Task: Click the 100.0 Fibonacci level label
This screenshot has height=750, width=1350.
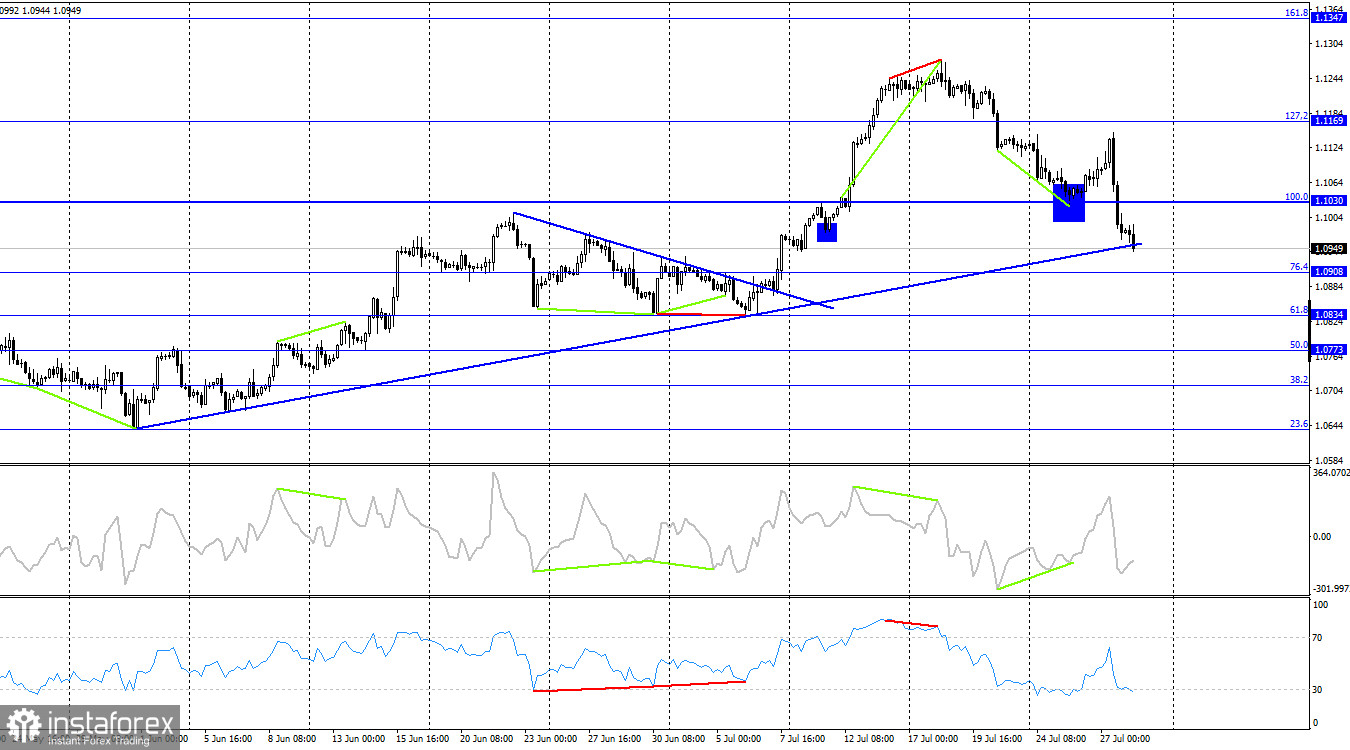Action: (1296, 197)
